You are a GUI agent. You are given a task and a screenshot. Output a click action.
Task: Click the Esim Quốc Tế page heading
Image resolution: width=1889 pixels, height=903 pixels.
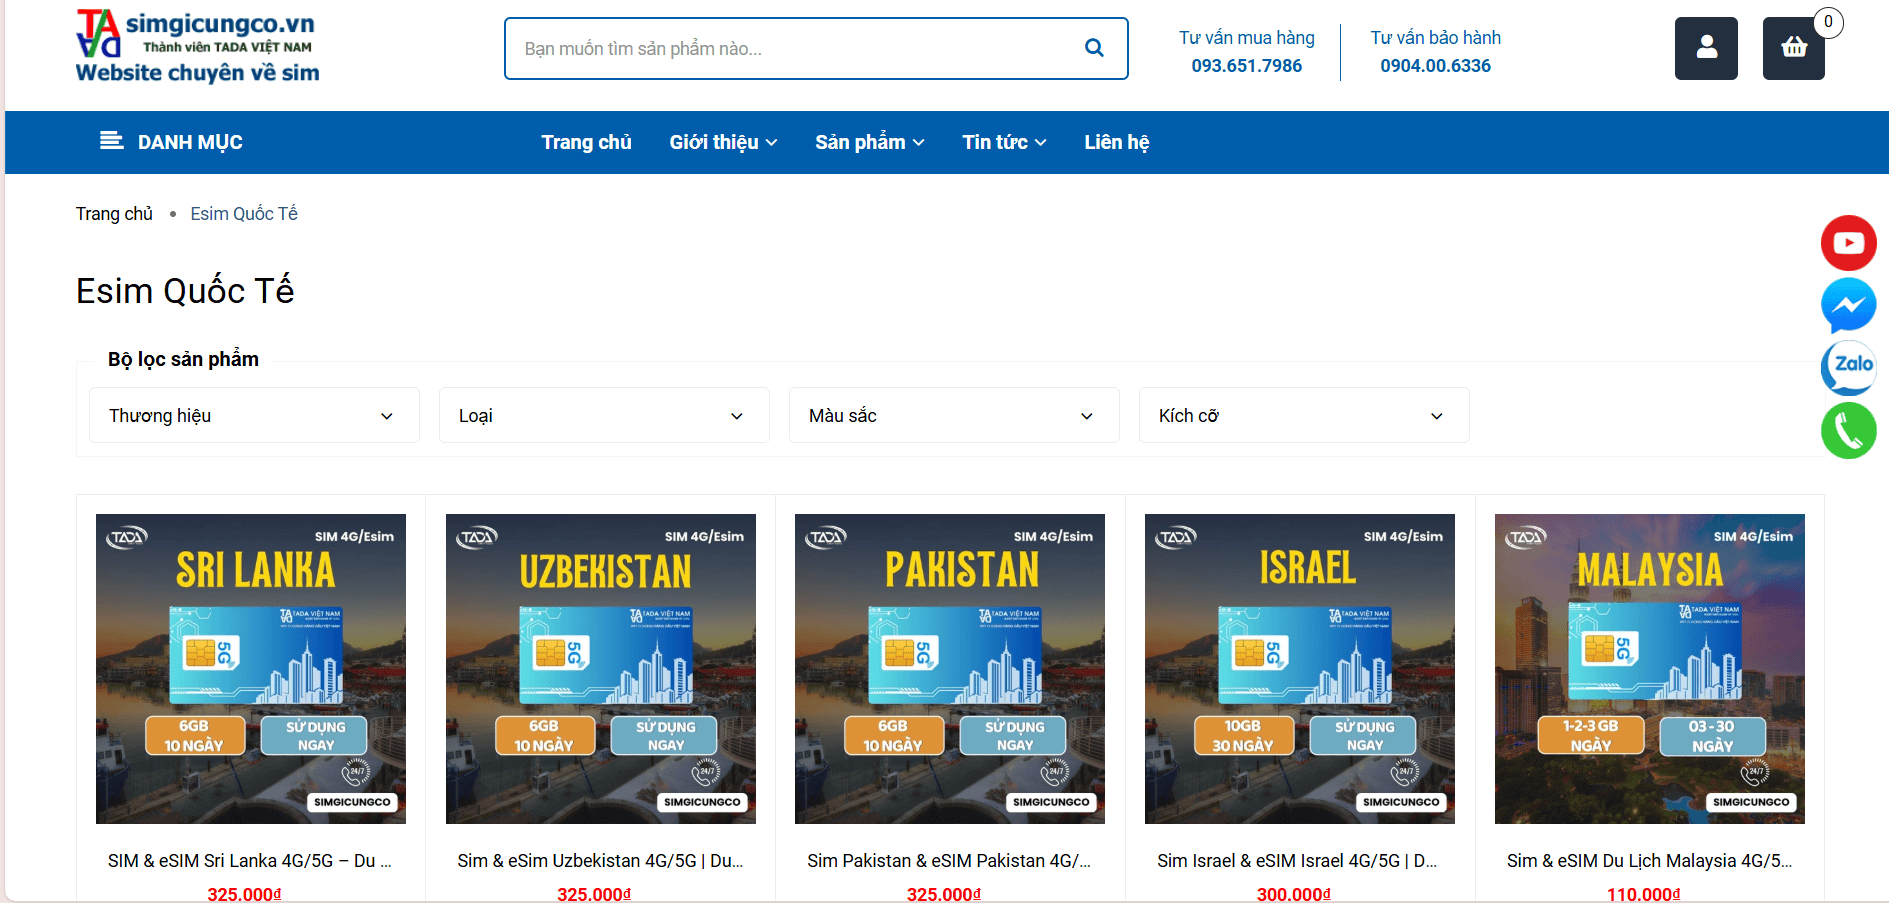[x=185, y=291]
